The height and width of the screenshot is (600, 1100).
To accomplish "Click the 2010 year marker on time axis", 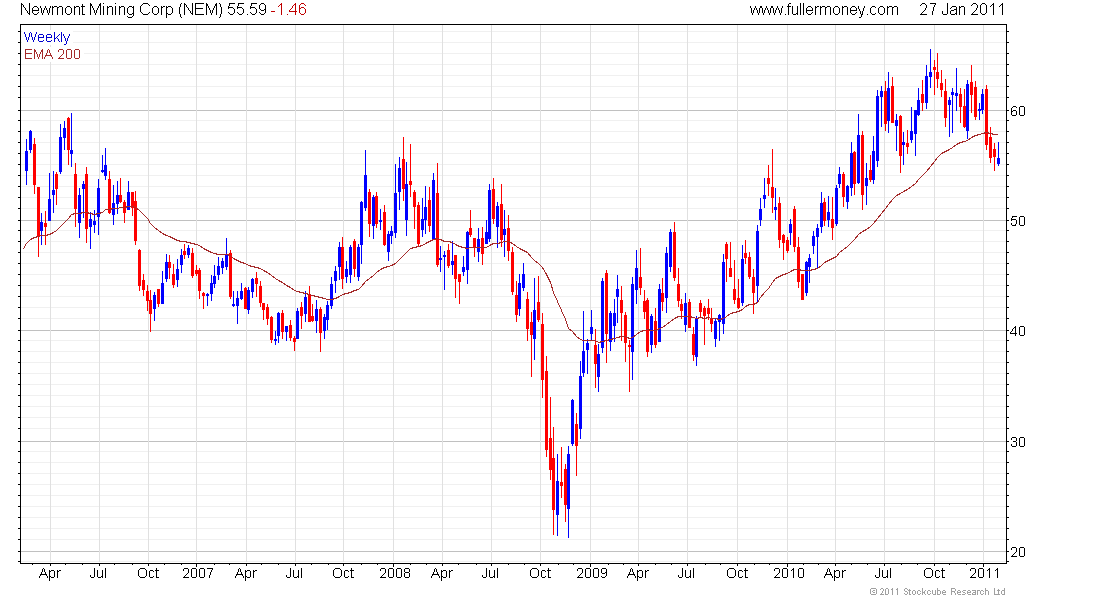I will tap(789, 573).
